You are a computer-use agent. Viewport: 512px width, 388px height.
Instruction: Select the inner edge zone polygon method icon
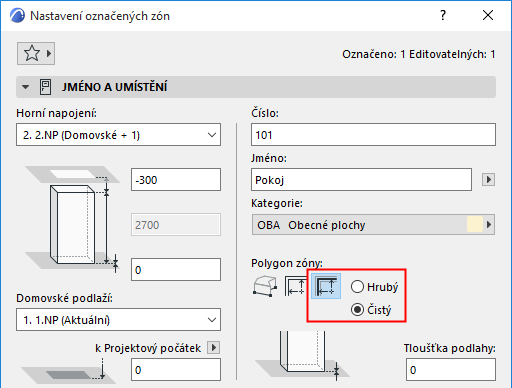click(x=295, y=286)
